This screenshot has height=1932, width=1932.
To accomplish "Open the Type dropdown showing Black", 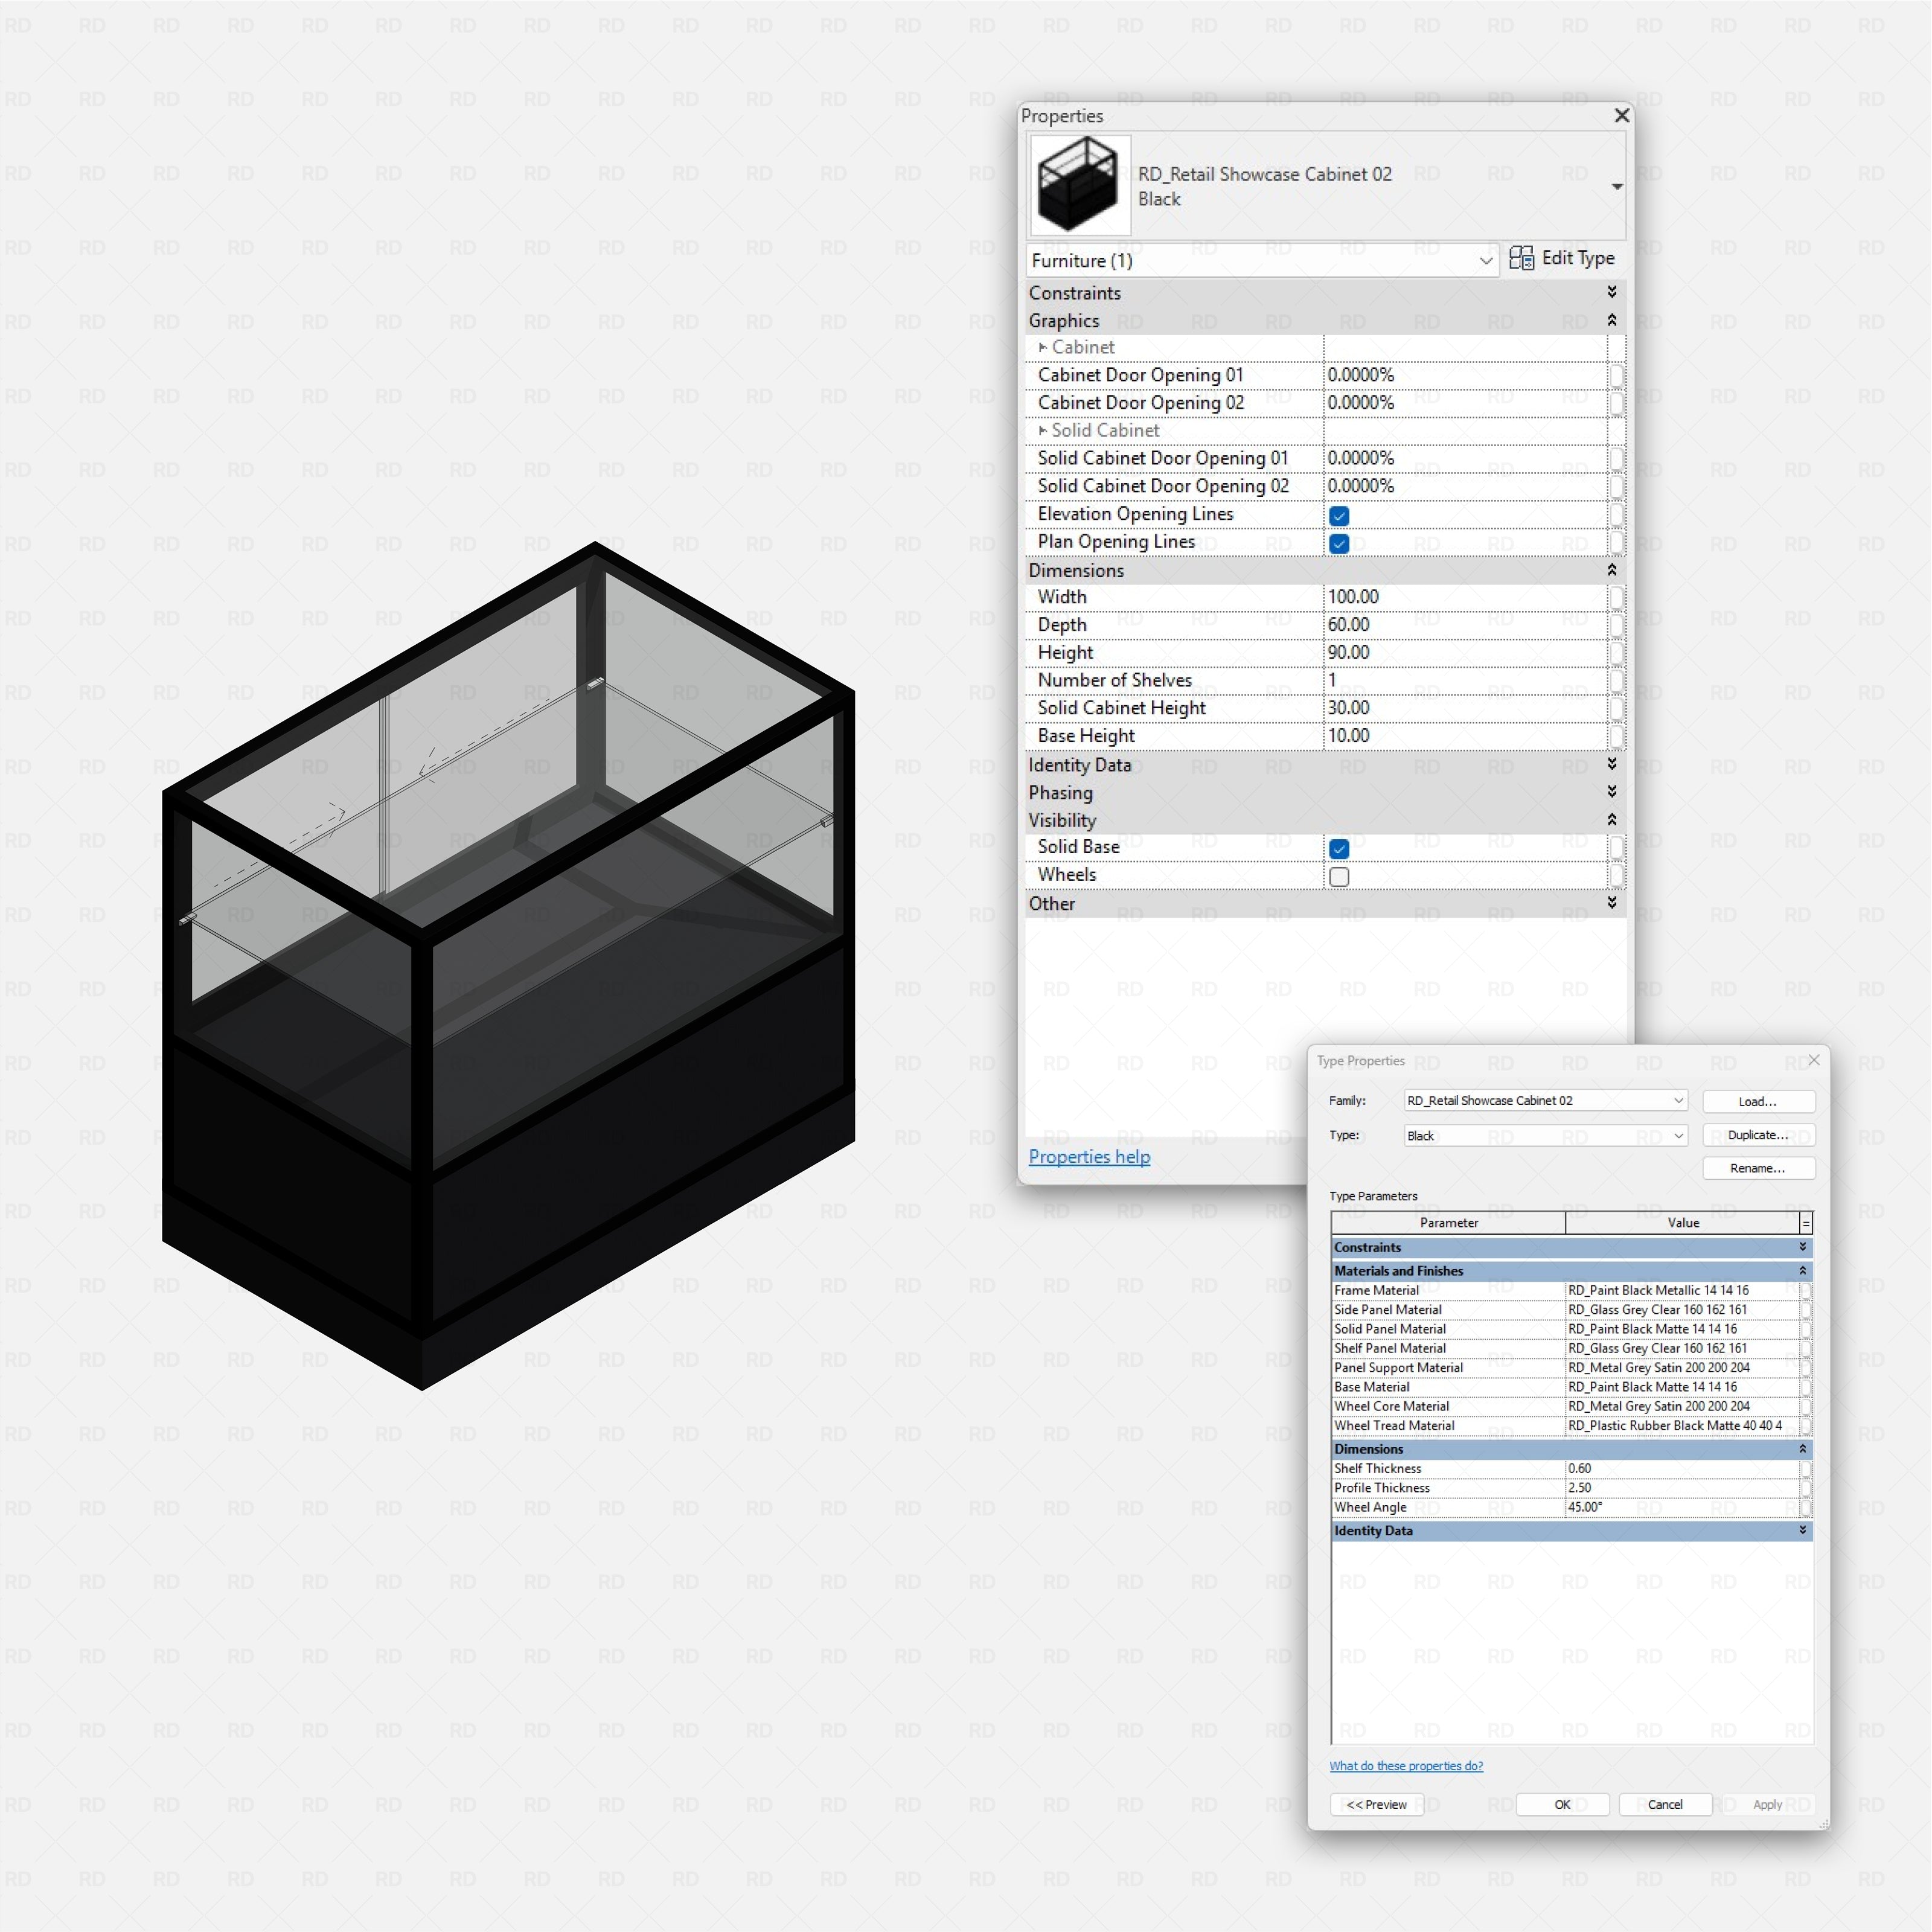I will [x=1546, y=1135].
